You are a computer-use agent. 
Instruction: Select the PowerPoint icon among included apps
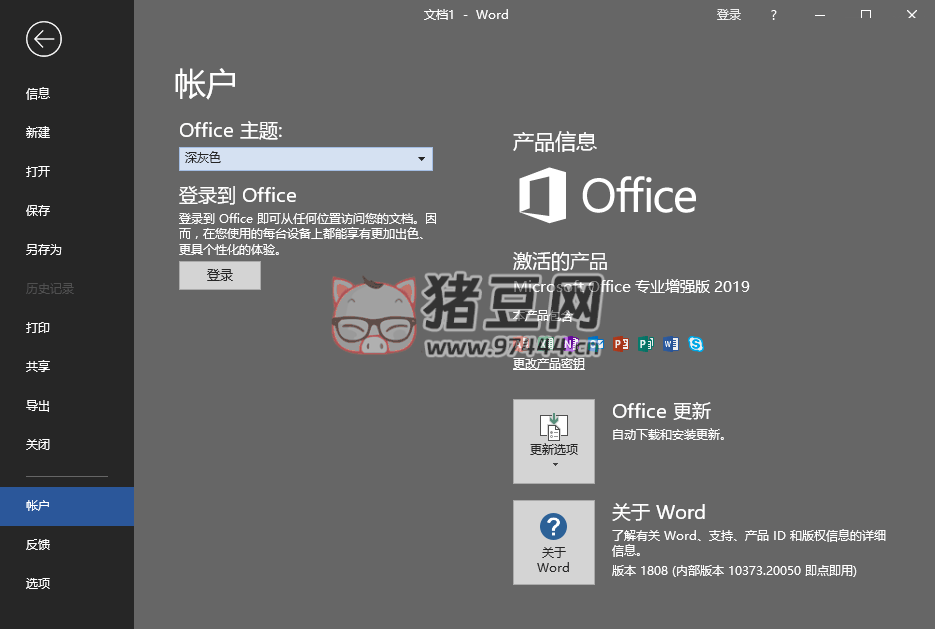point(620,343)
